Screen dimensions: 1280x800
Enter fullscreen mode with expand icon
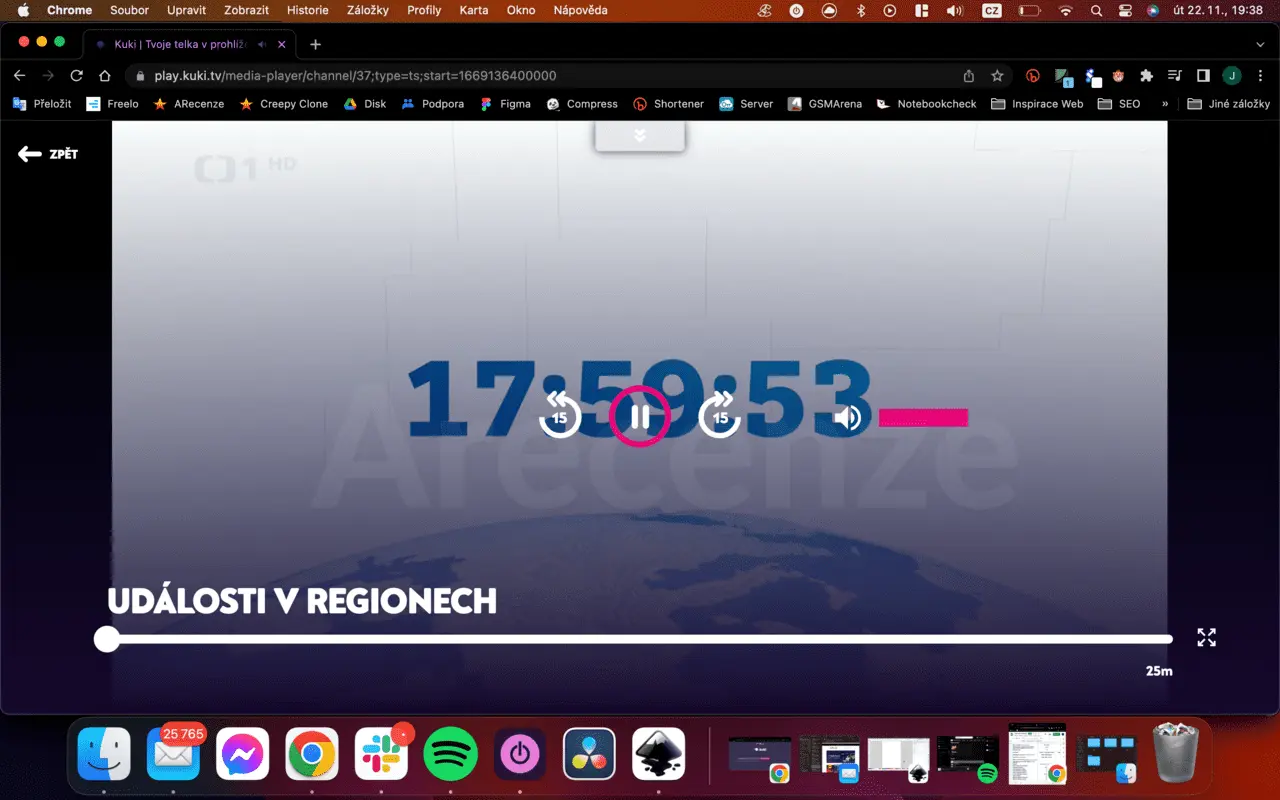click(x=1207, y=637)
